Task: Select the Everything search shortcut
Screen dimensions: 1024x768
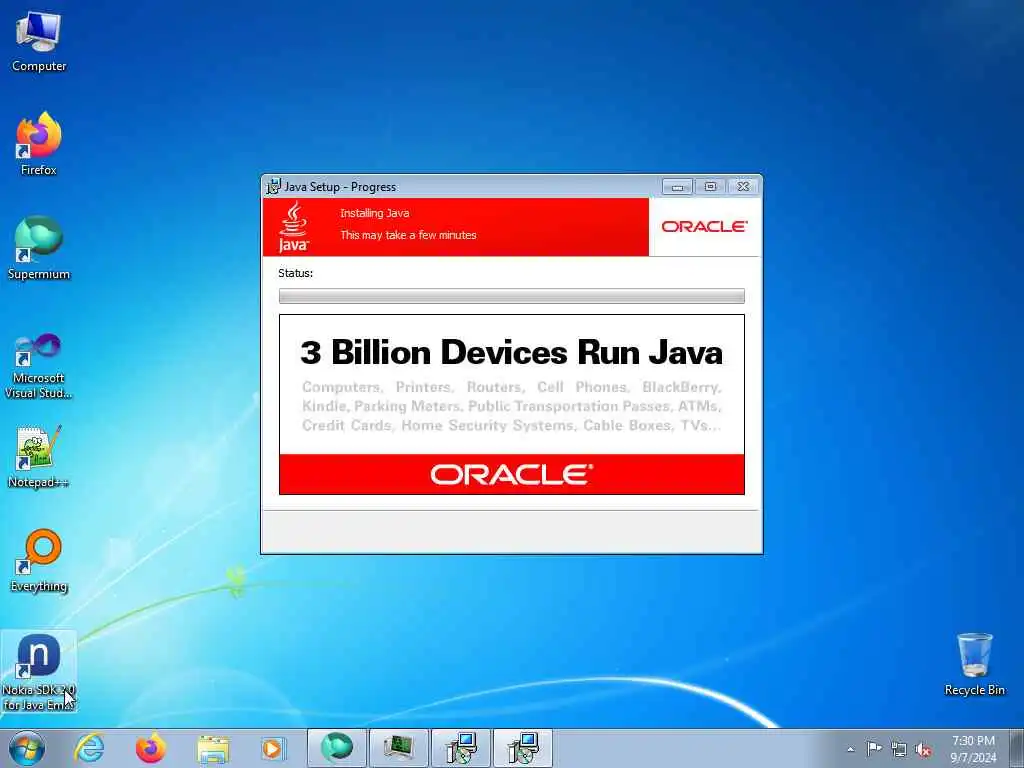Action: [39, 561]
